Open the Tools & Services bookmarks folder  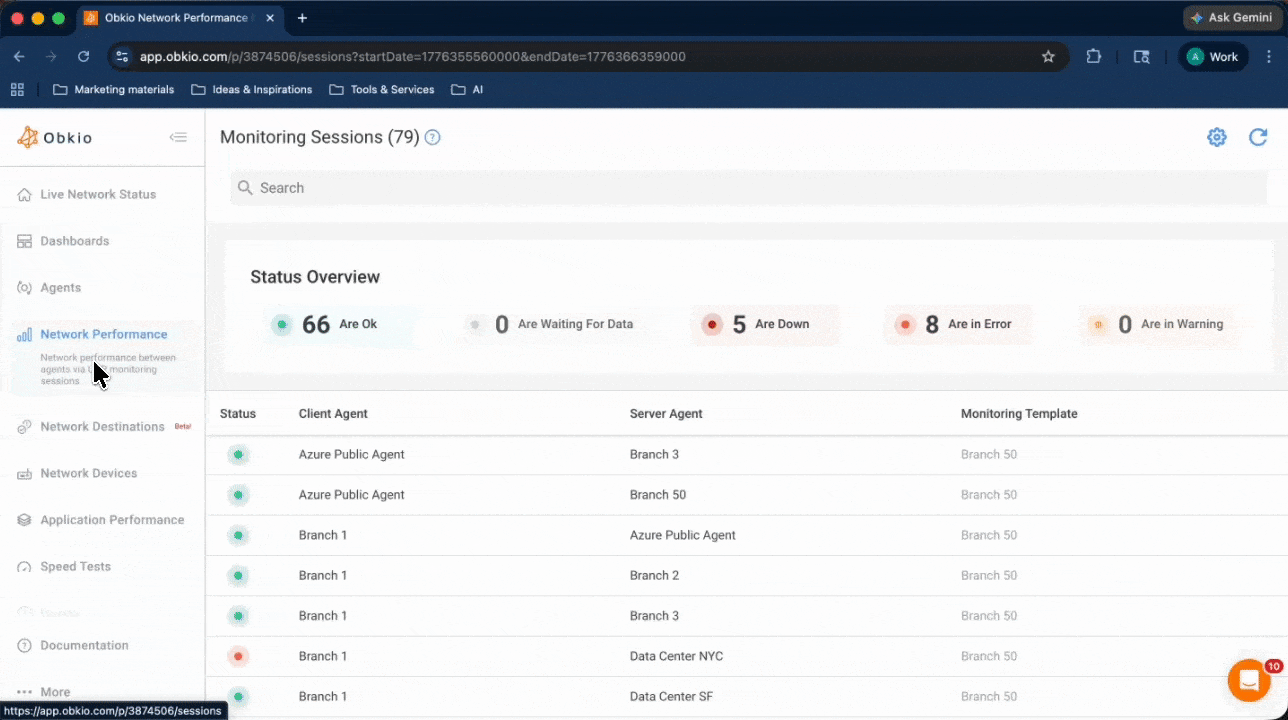point(381,89)
